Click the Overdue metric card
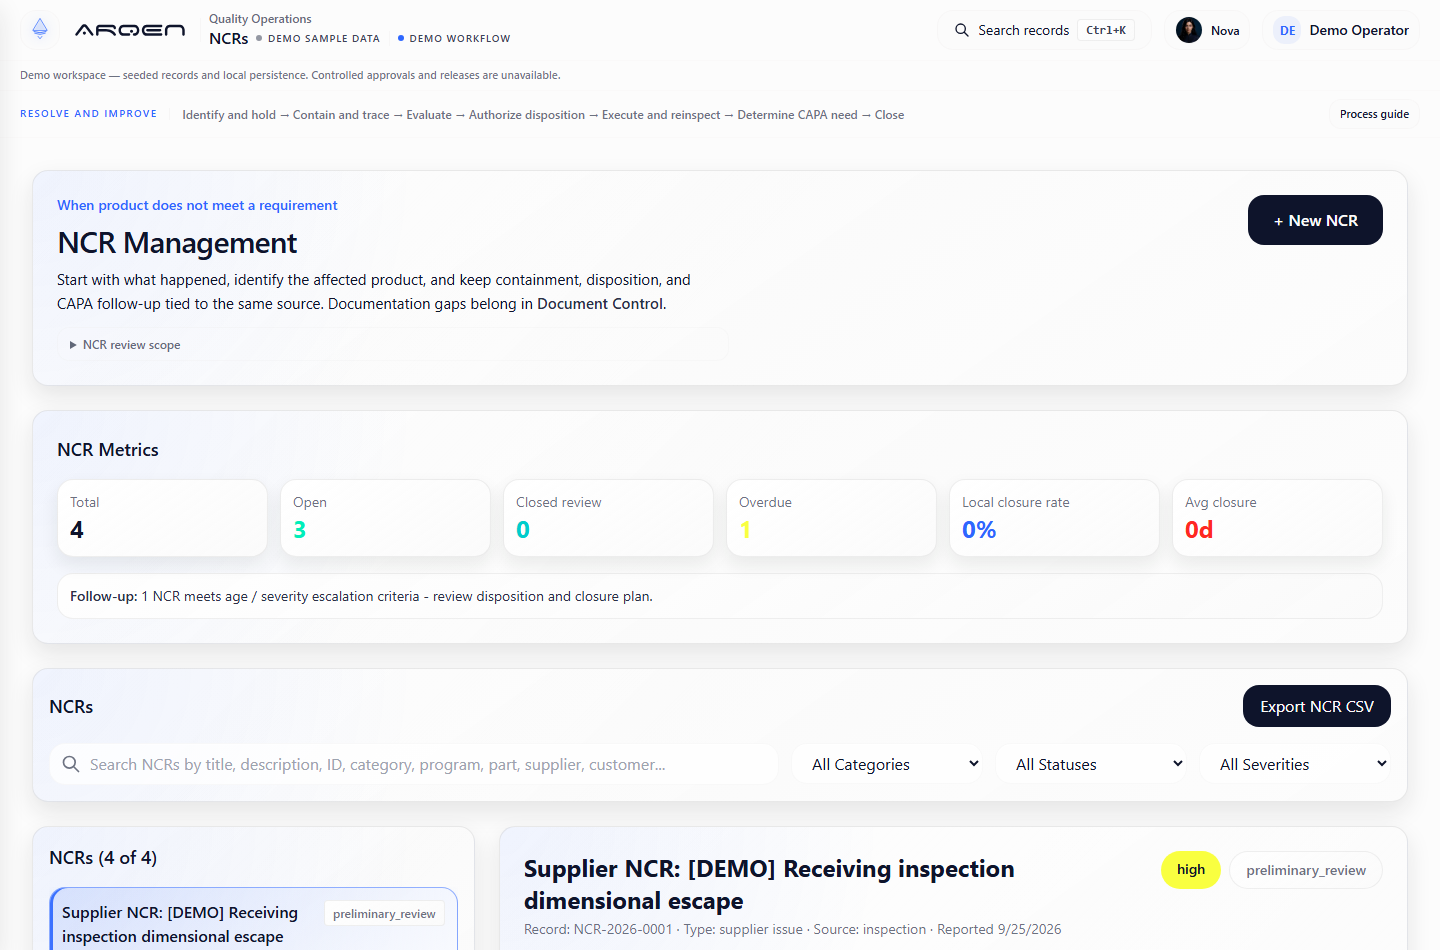 832,518
